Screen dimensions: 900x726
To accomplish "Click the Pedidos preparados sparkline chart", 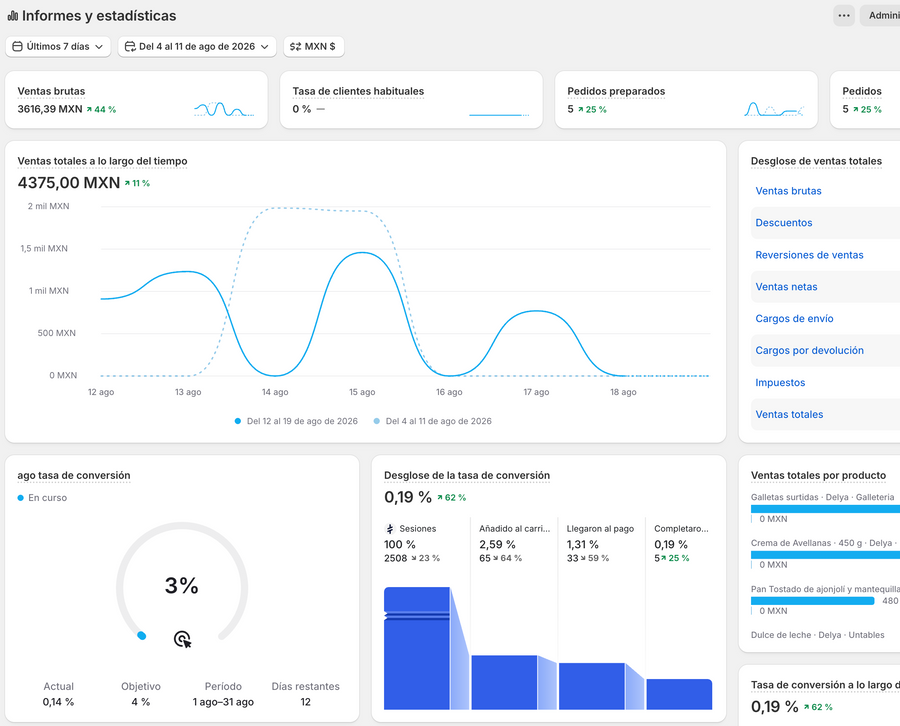I will point(774,108).
